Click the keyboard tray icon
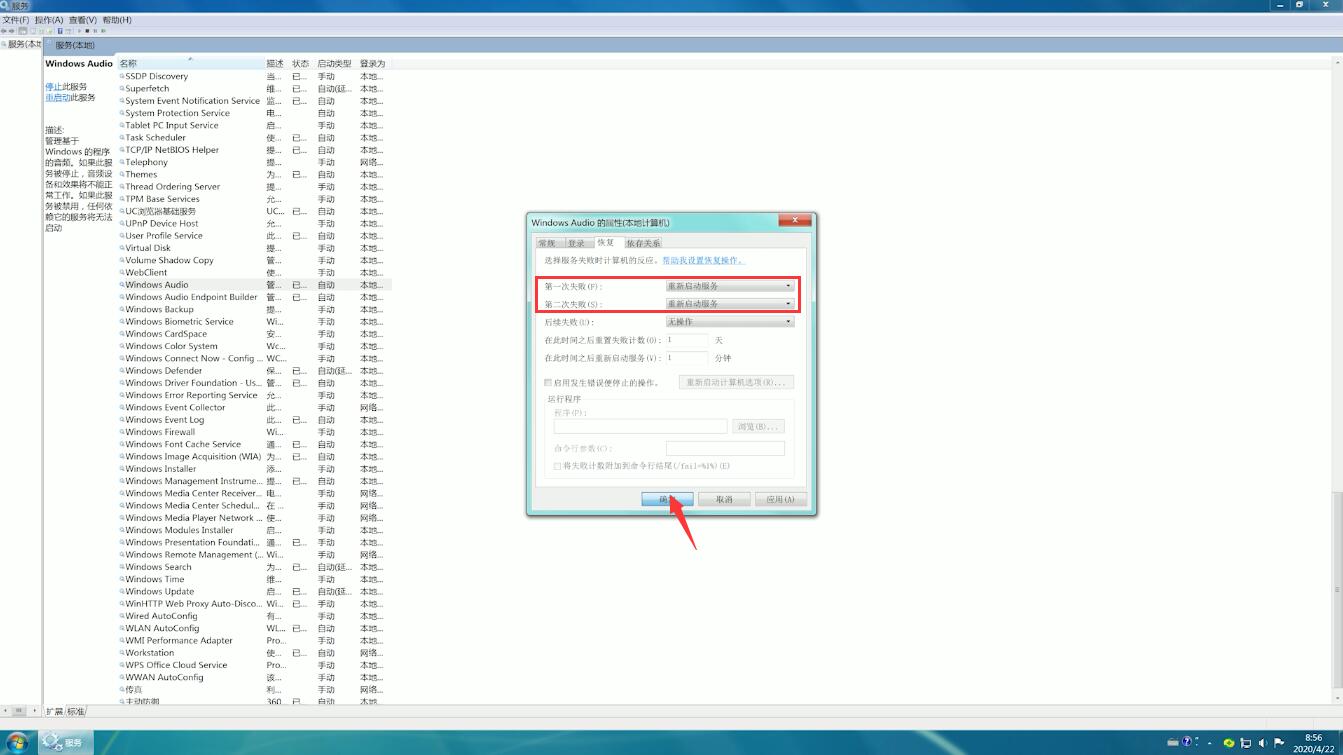The width and height of the screenshot is (1343, 755). (x=1173, y=743)
